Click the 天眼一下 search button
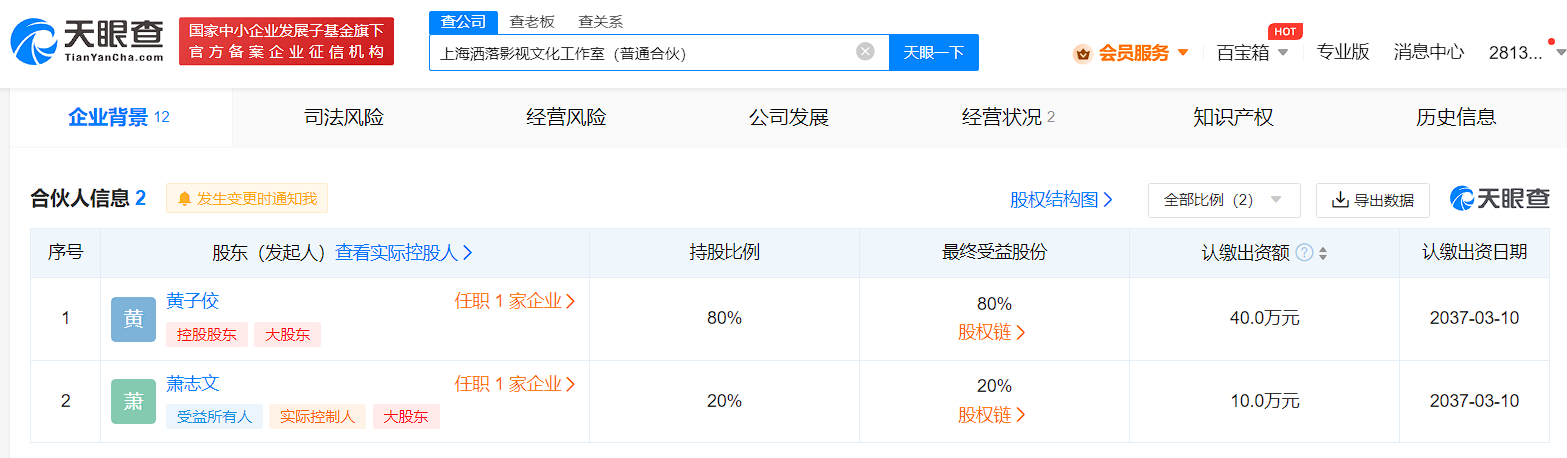 (934, 52)
